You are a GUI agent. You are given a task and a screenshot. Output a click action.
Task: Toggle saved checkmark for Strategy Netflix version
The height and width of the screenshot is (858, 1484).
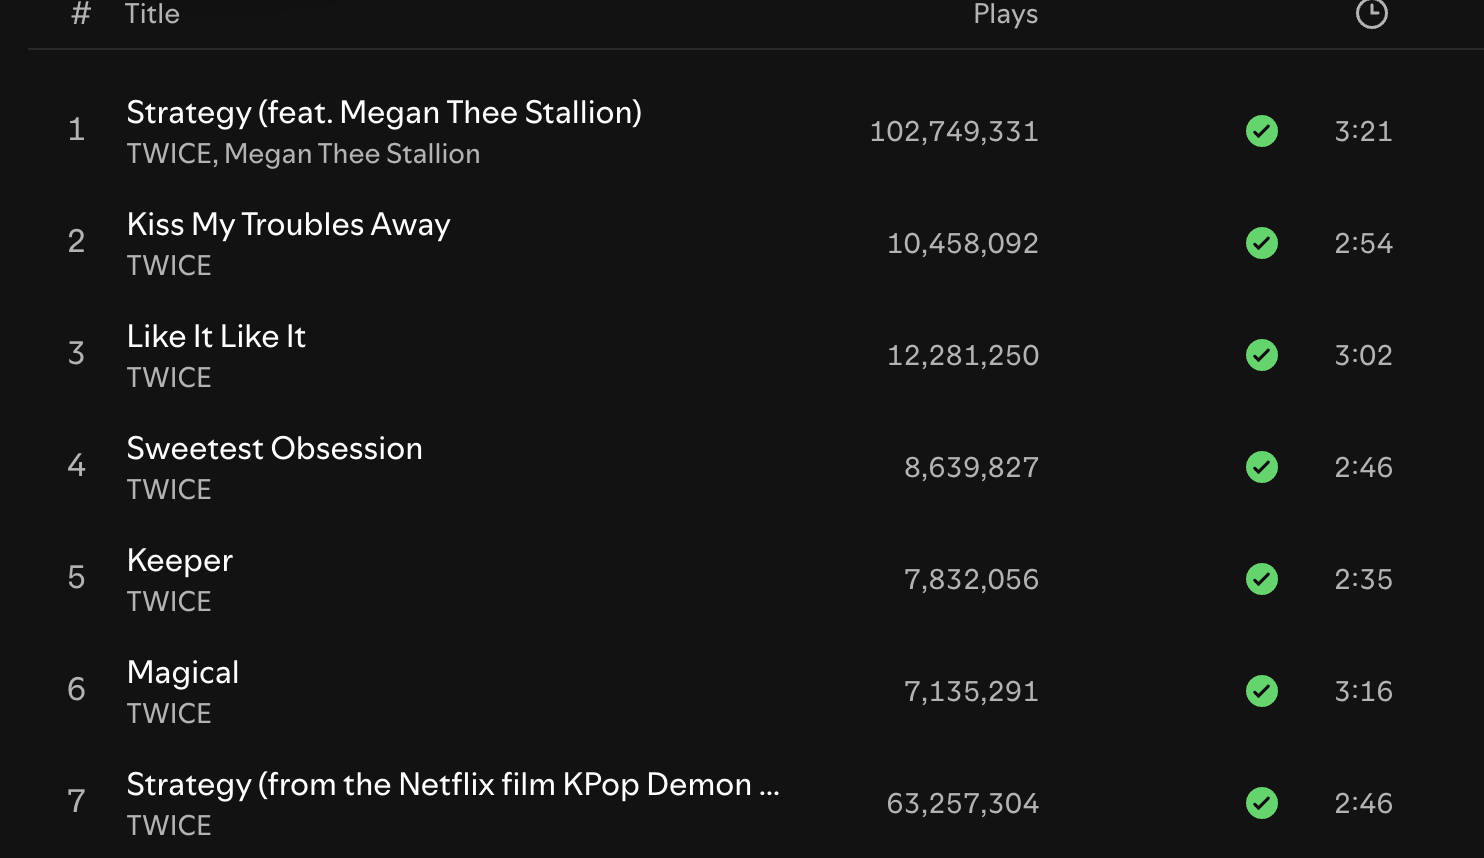(1262, 803)
